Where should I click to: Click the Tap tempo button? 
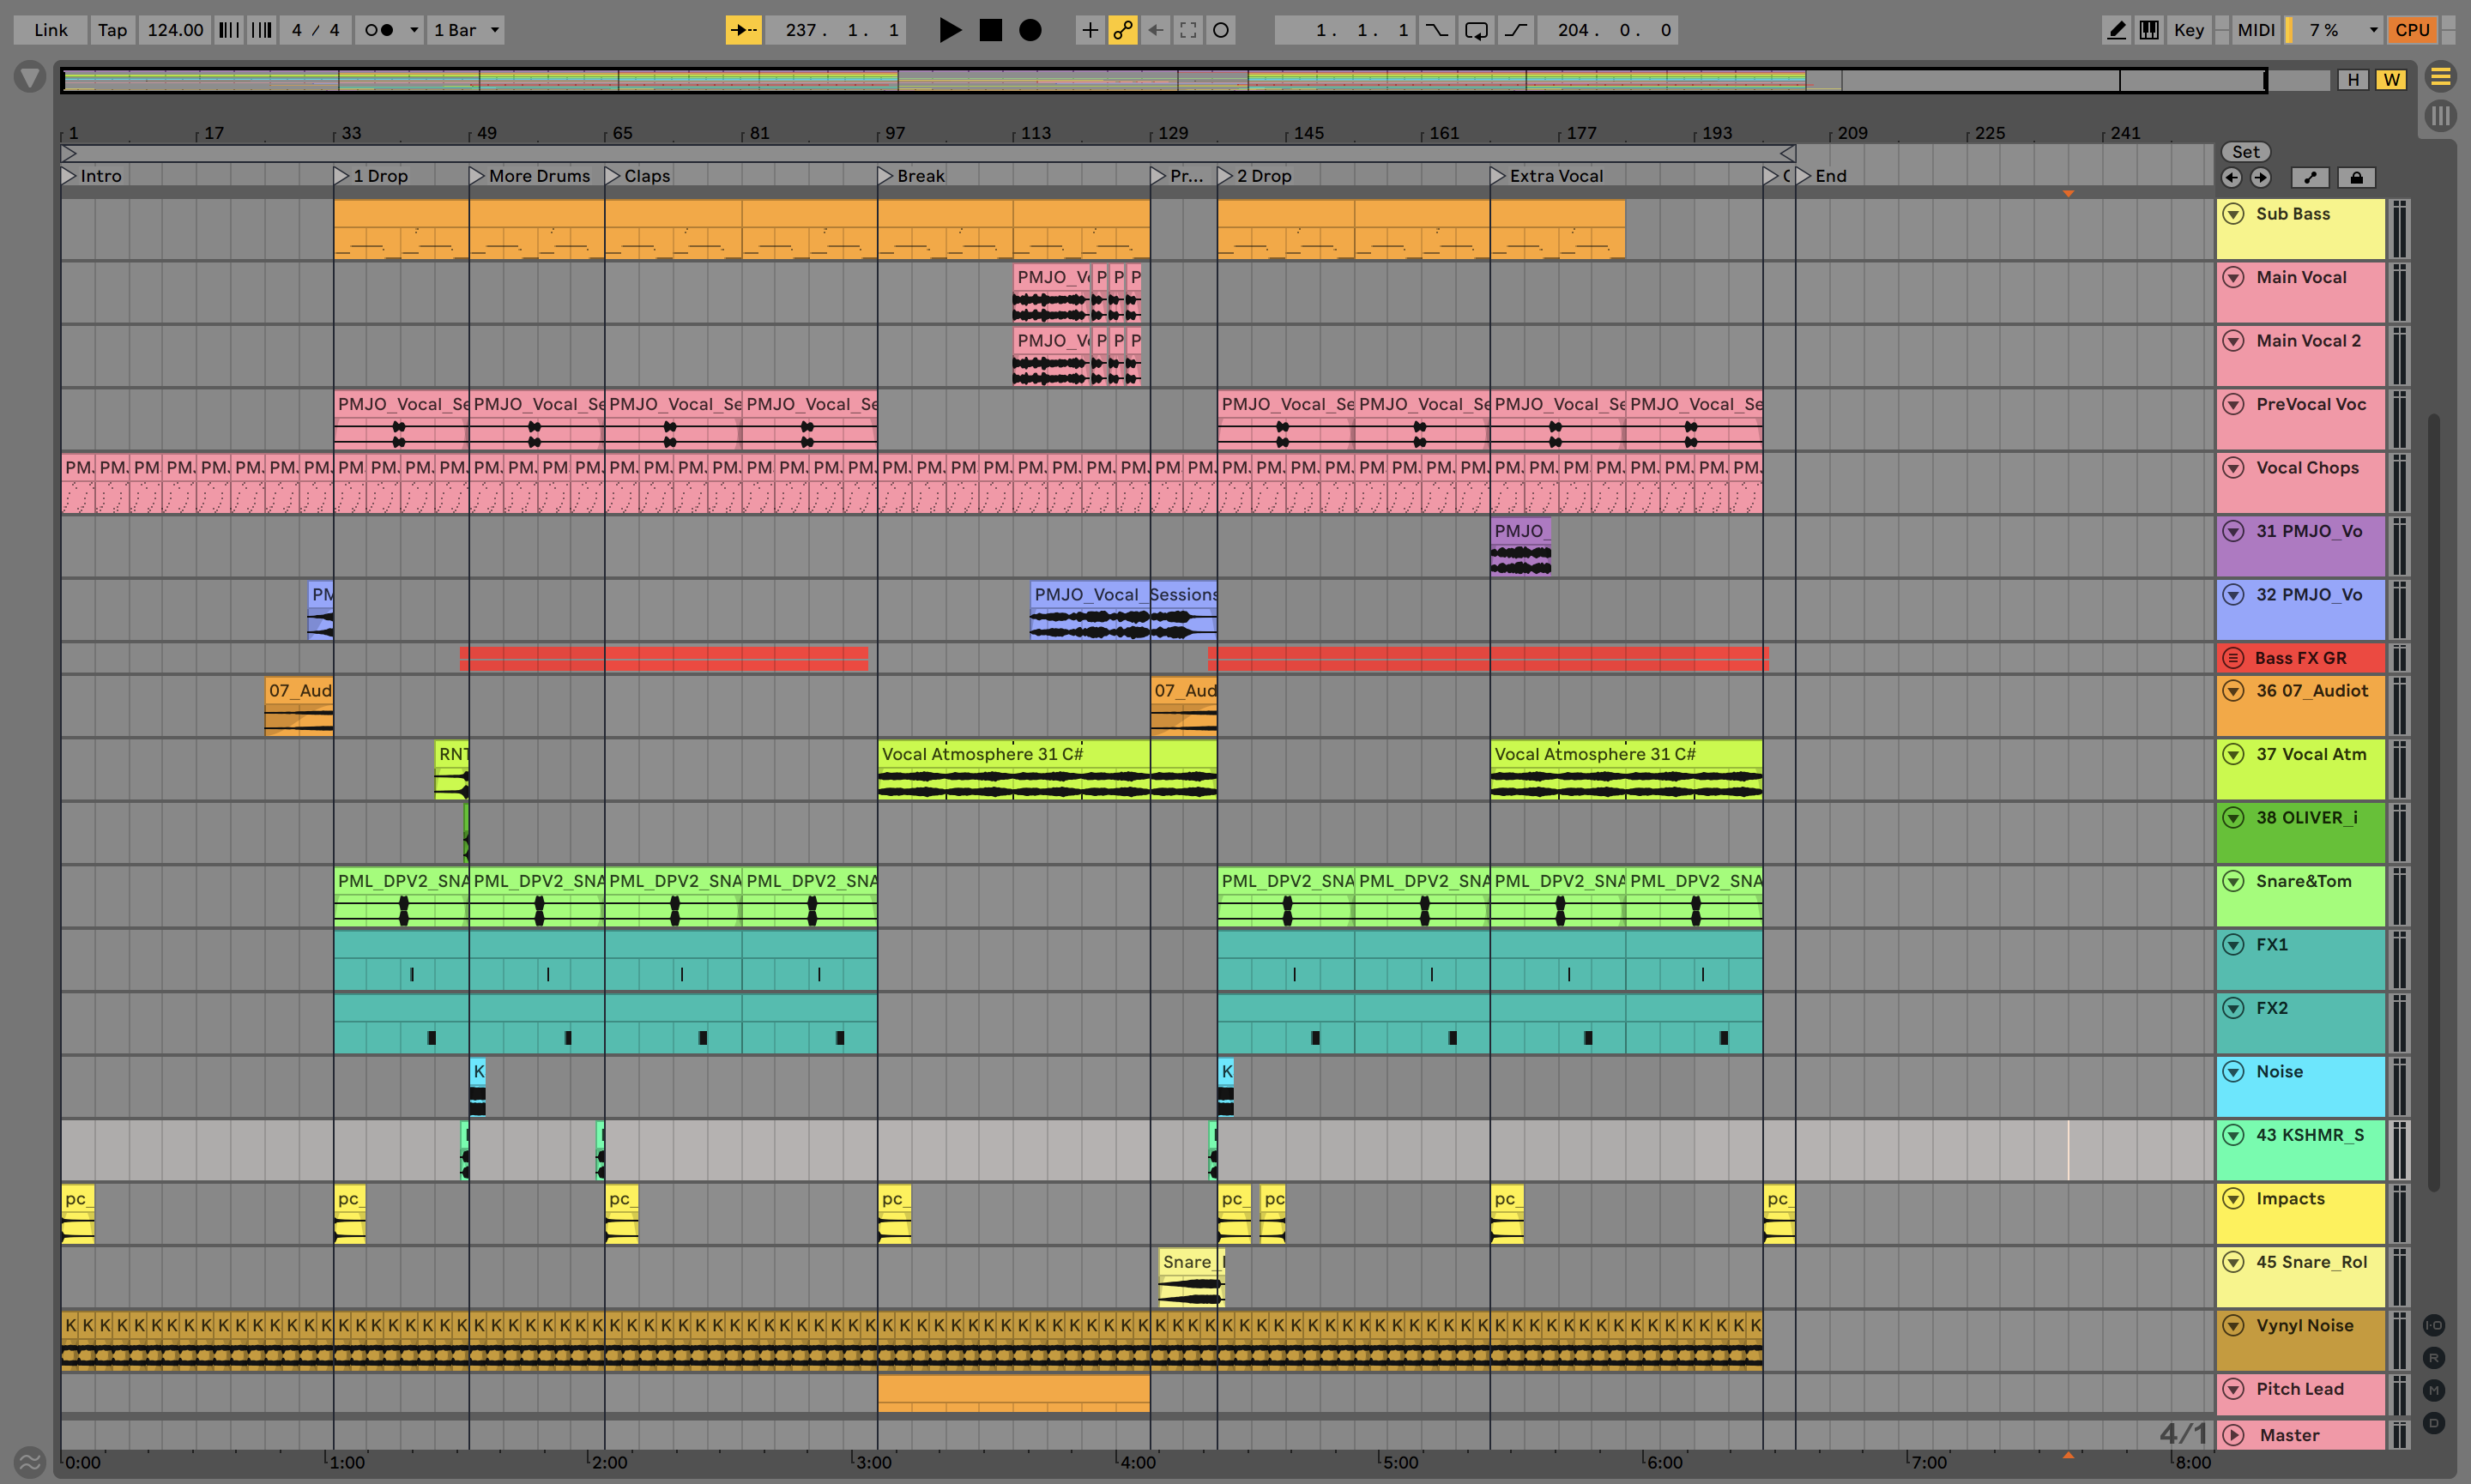click(x=112, y=30)
